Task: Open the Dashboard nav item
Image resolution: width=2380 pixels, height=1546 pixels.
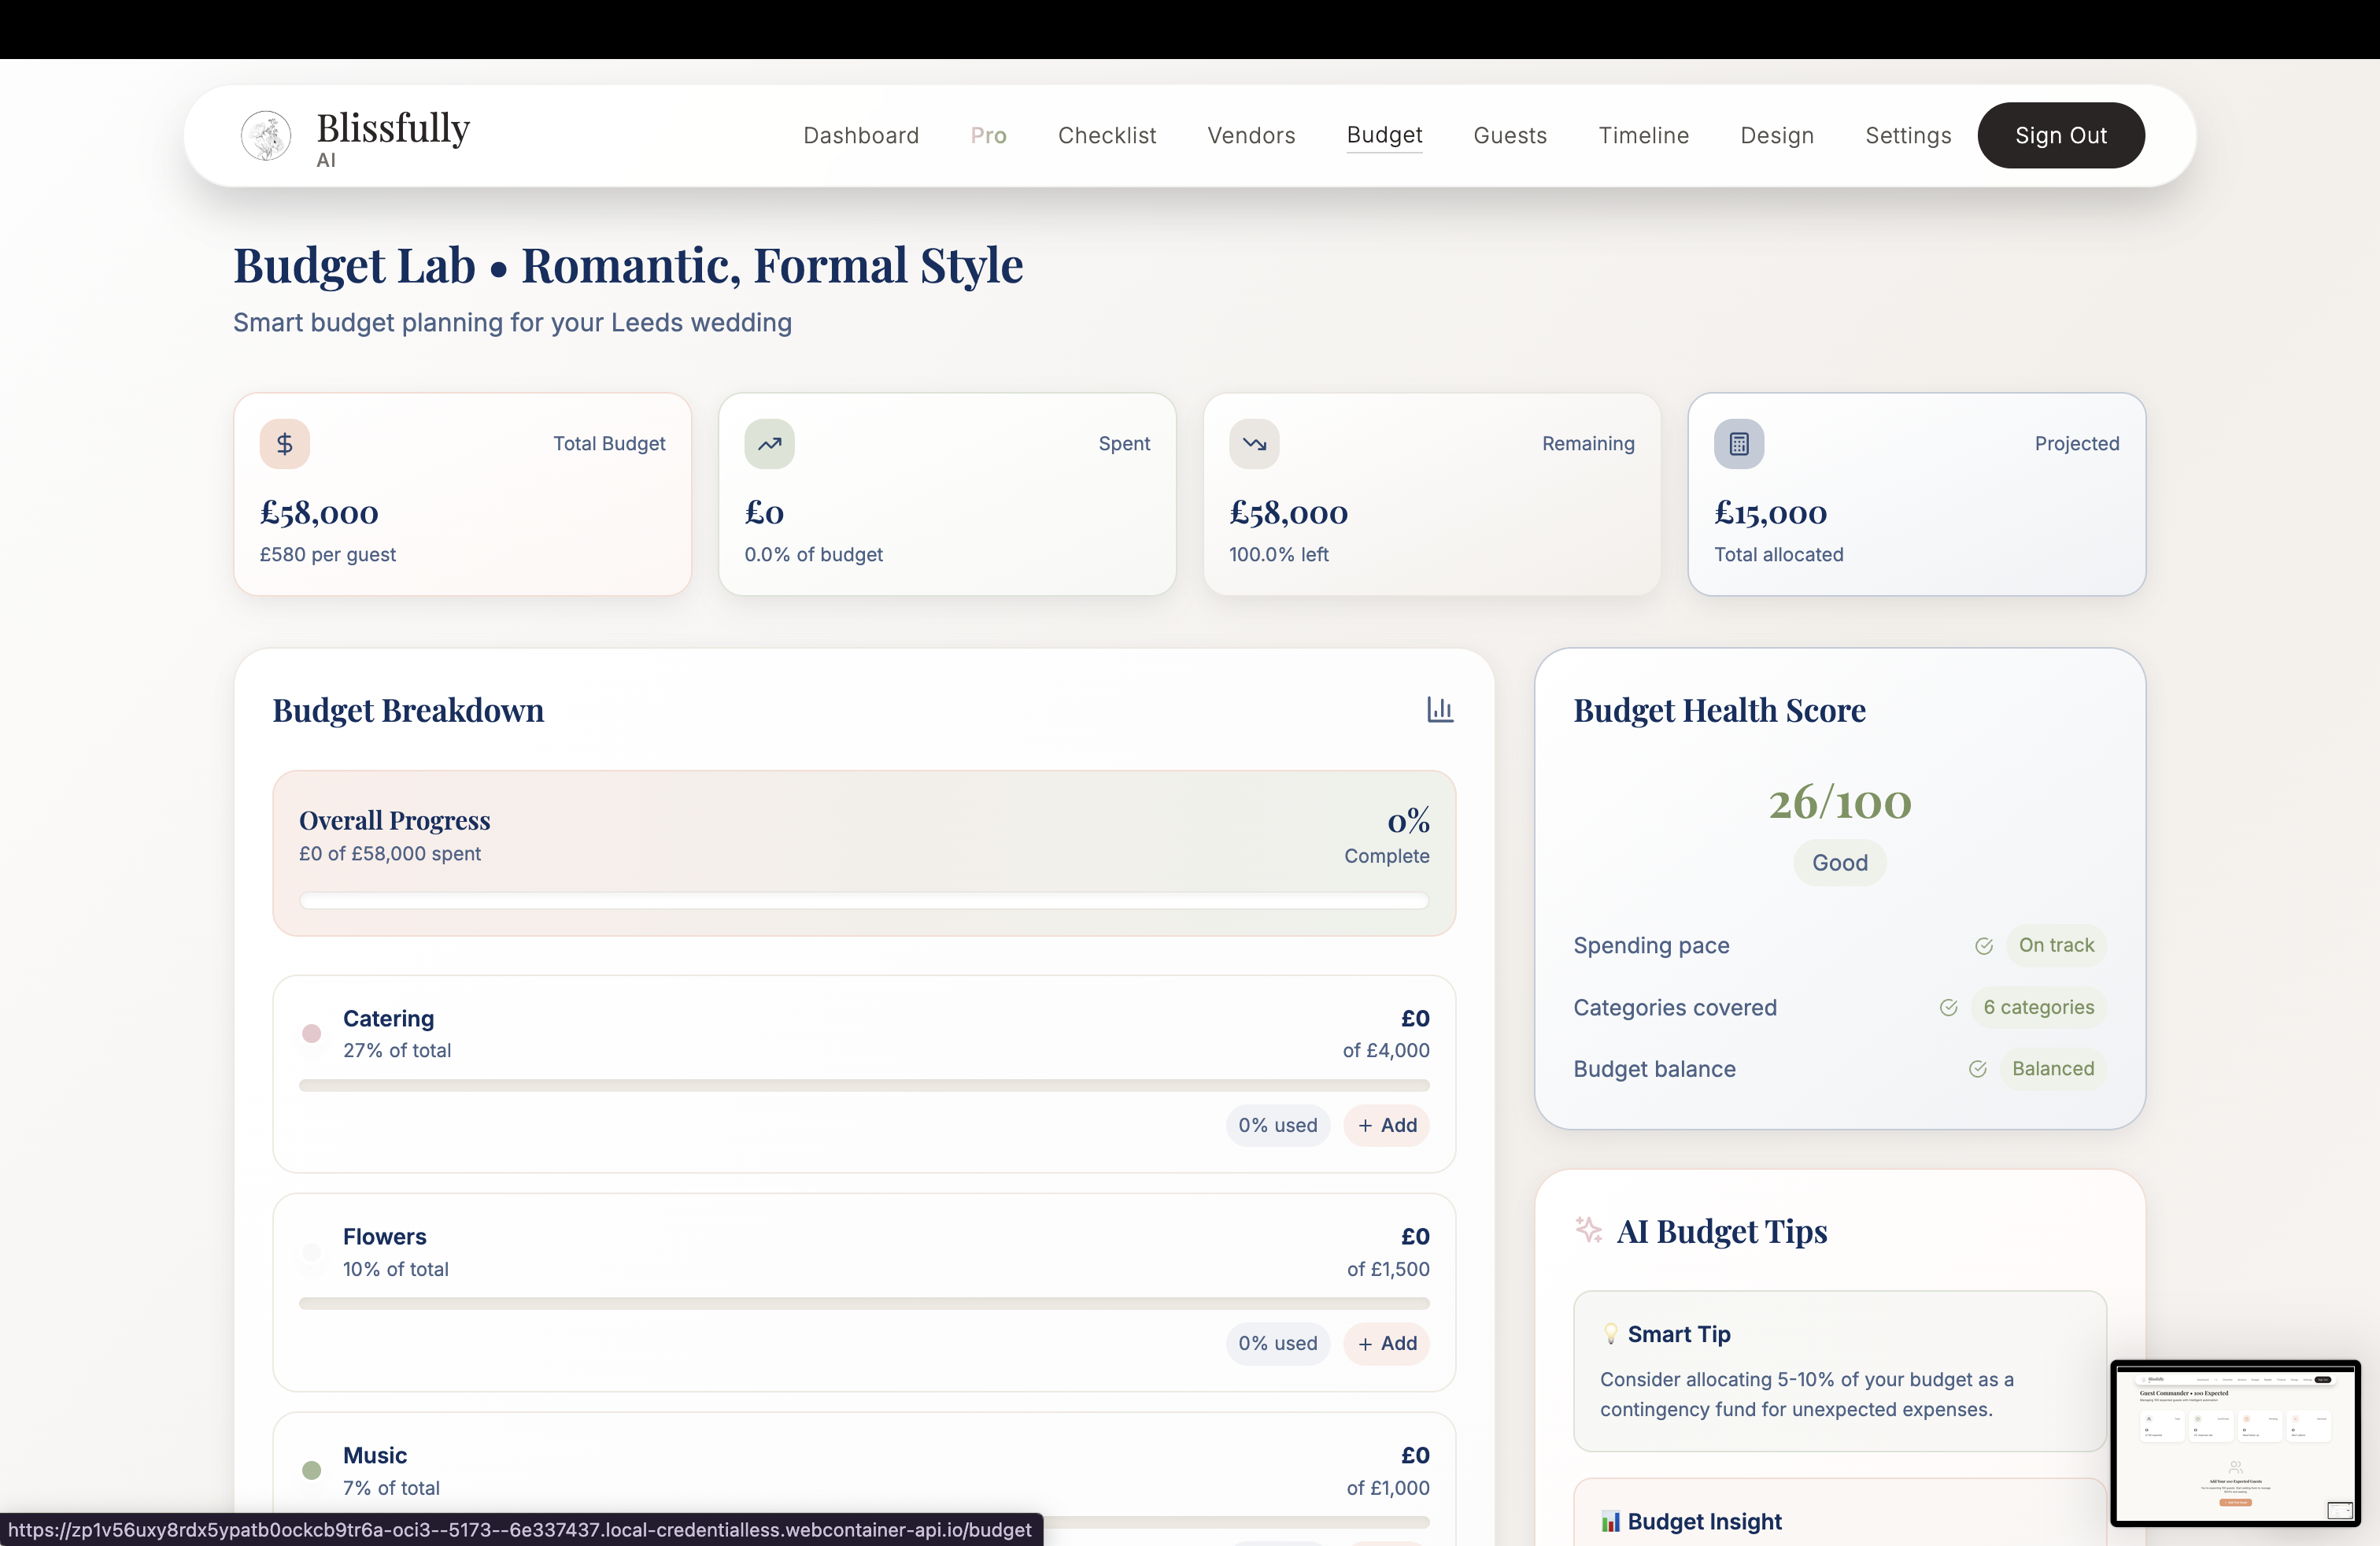Action: [x=861, y=136]
